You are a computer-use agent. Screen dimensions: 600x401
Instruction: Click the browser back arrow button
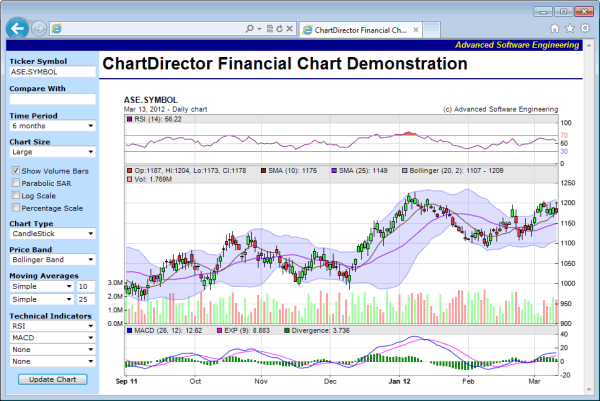tap(16, 29)
